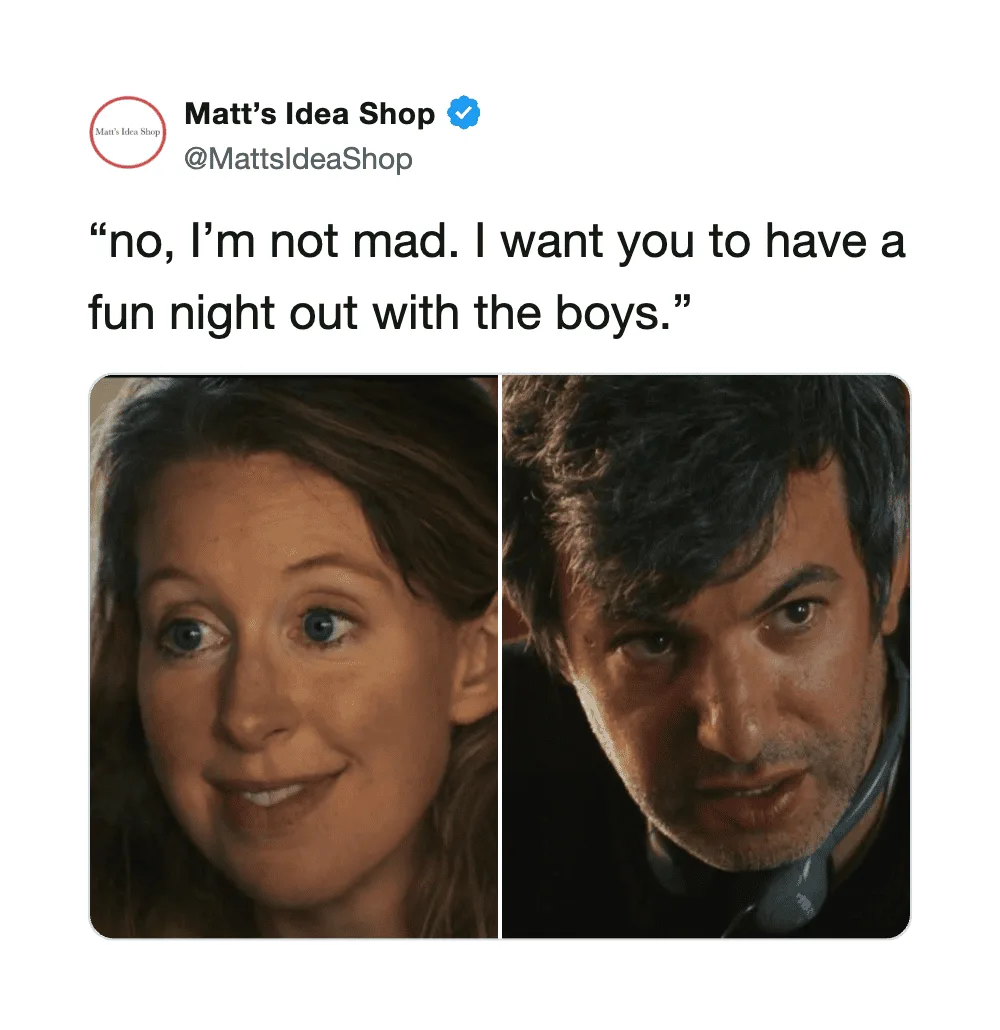Visit the @MattsIdeaShop handle link
Viewport: 1000px width, 1030px height.
(298, 159)
